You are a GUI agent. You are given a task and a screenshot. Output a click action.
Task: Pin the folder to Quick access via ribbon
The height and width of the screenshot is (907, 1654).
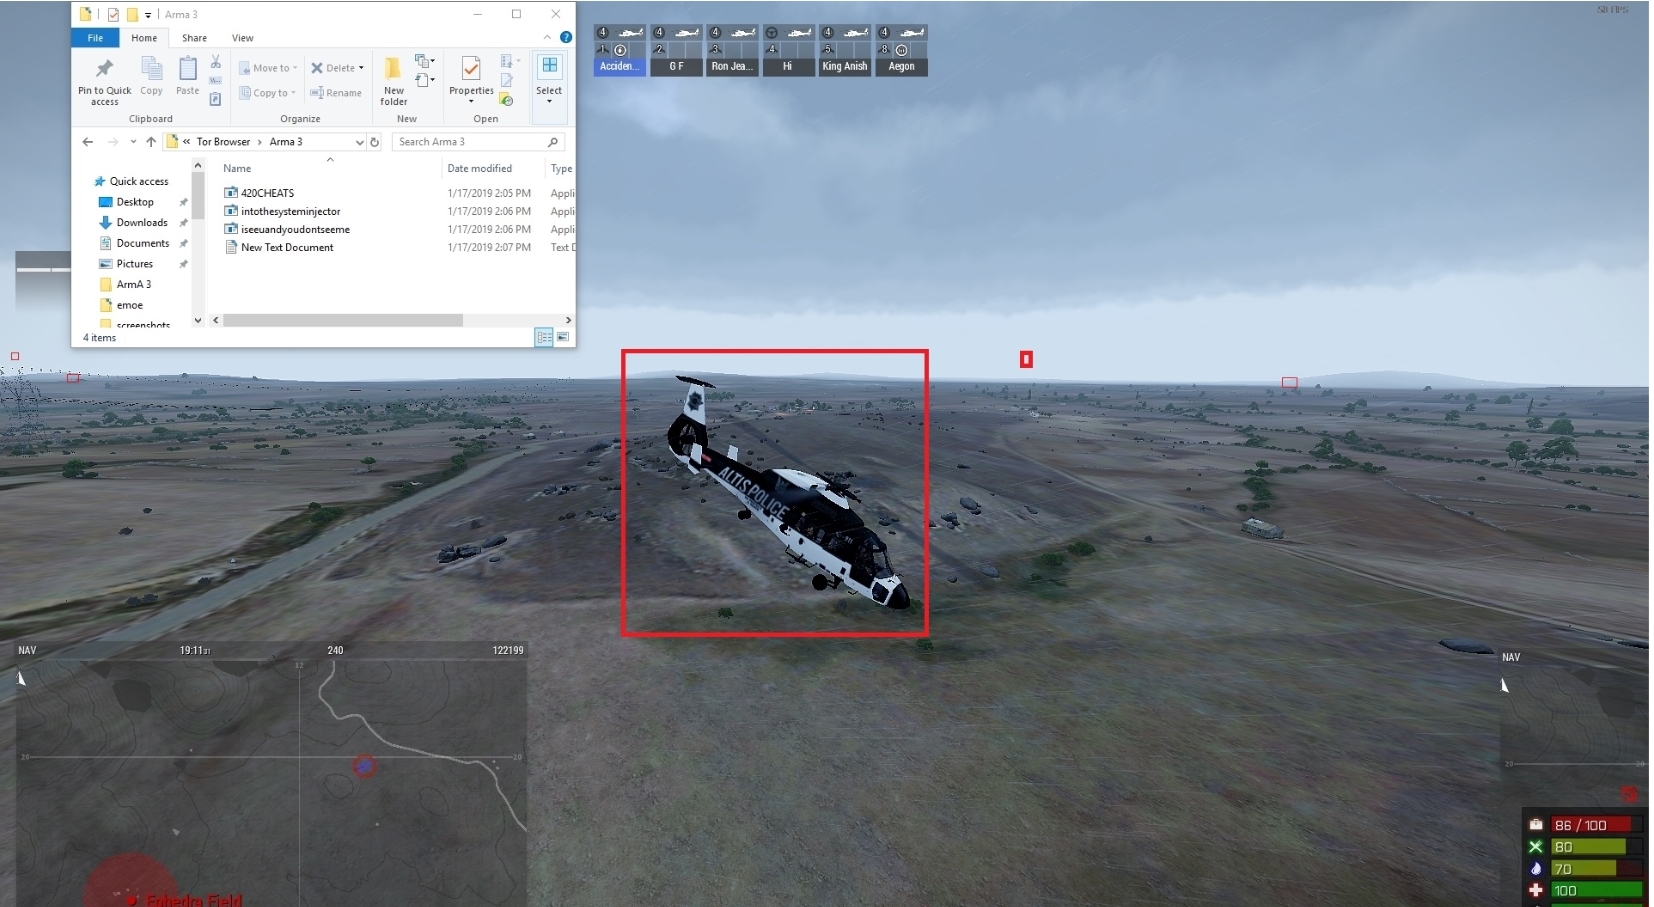[104, 80]
